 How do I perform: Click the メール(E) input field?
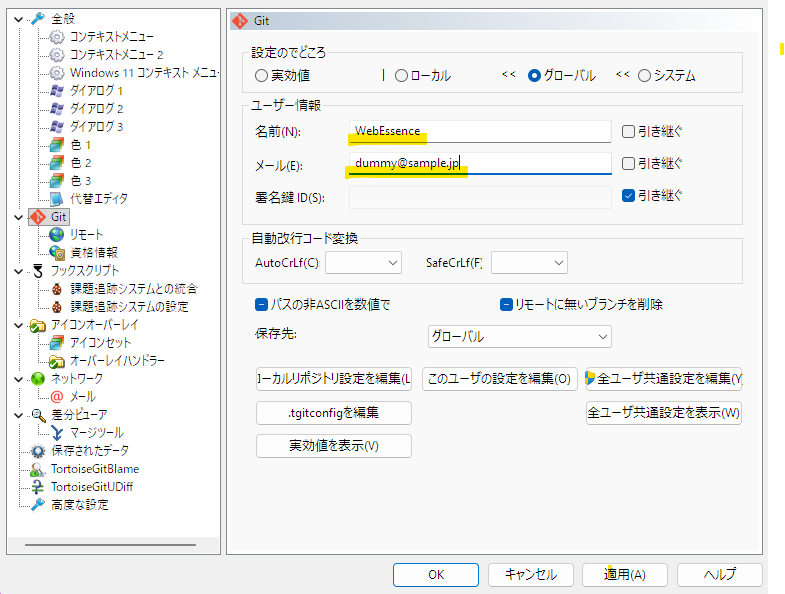[479, 163]
